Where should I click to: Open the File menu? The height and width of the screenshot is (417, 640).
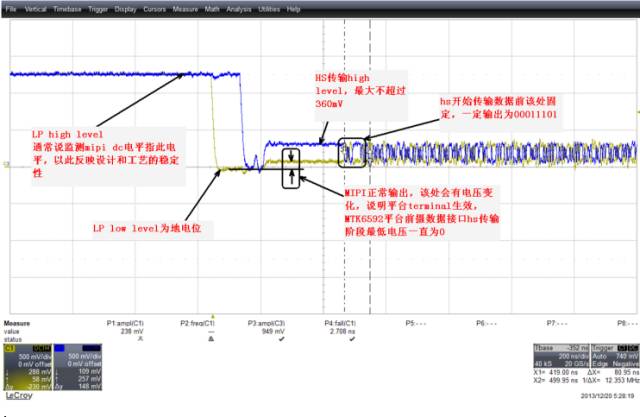pos(11,9)
